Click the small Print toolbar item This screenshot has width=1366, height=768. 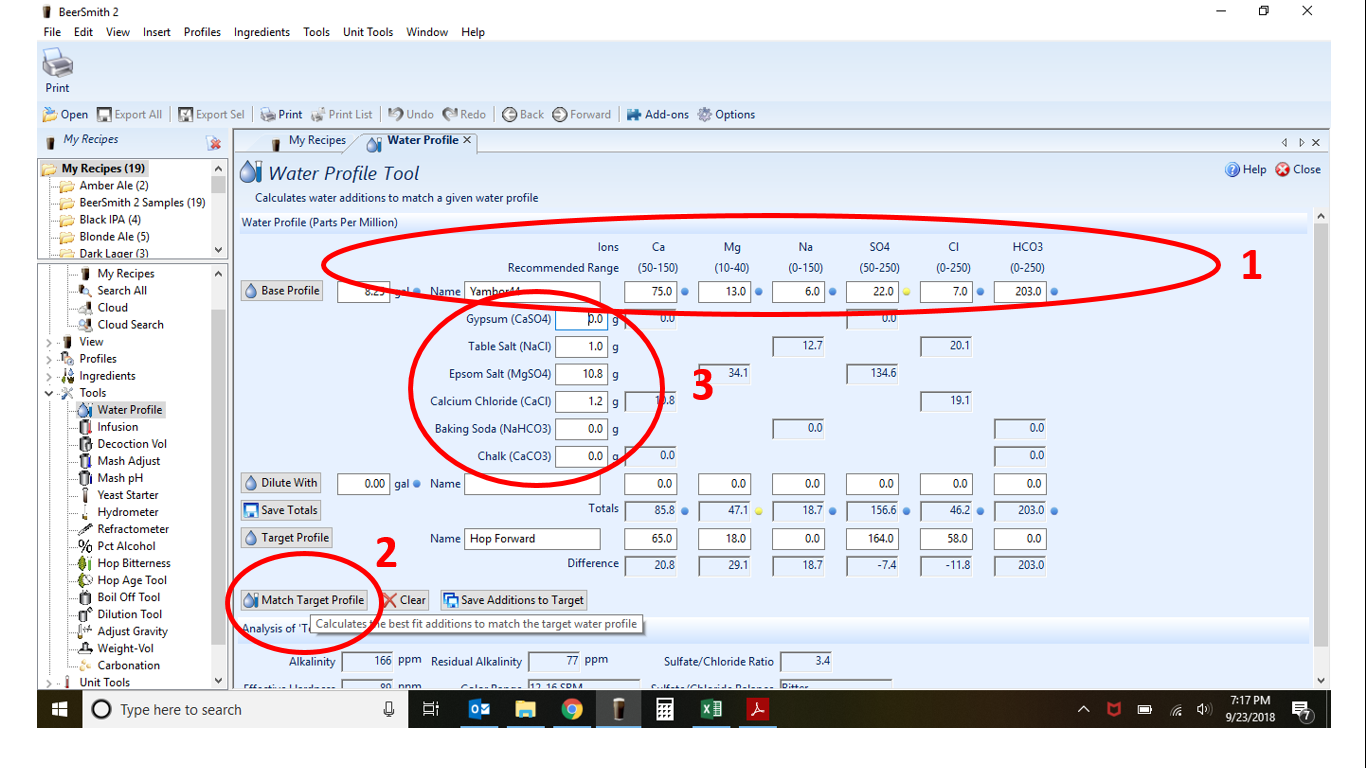pos(281,114)
